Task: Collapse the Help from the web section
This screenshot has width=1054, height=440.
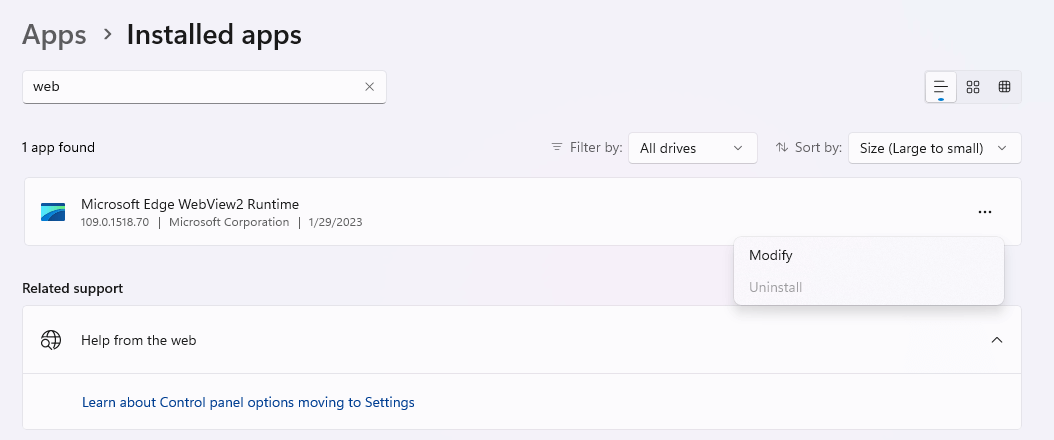Action: [x=996, y=340]
